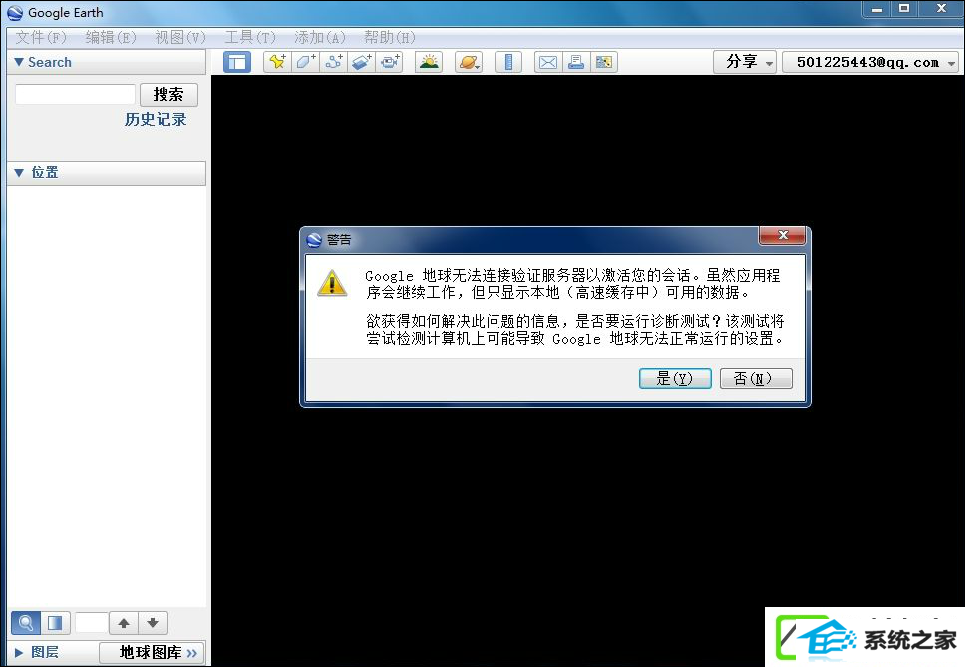Record a tour with the camera icon
The height and width of the screenshot is (667, 965).
[390, 62]
